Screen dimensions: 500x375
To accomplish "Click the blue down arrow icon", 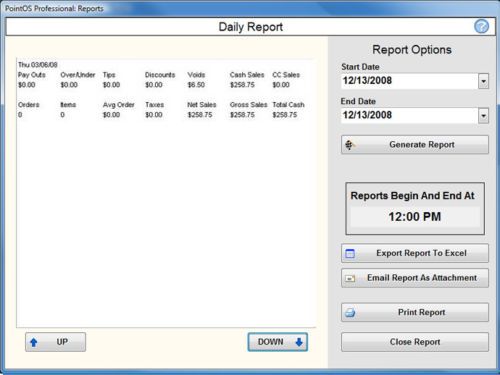I will pyautogui.click(x=299, y=342).
